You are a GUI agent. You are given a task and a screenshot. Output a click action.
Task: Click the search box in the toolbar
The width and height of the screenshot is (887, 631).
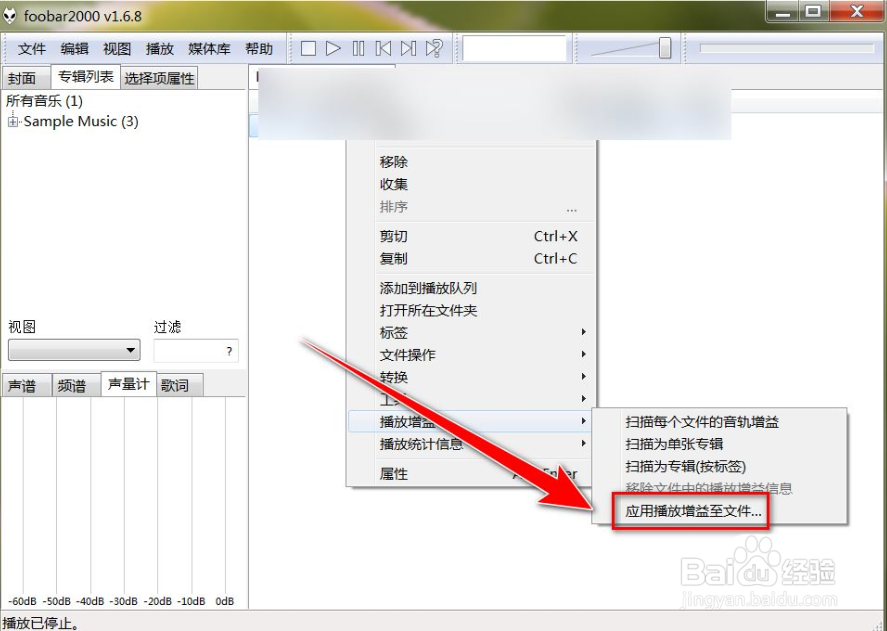pyautogui.click(x=514, y=49)
